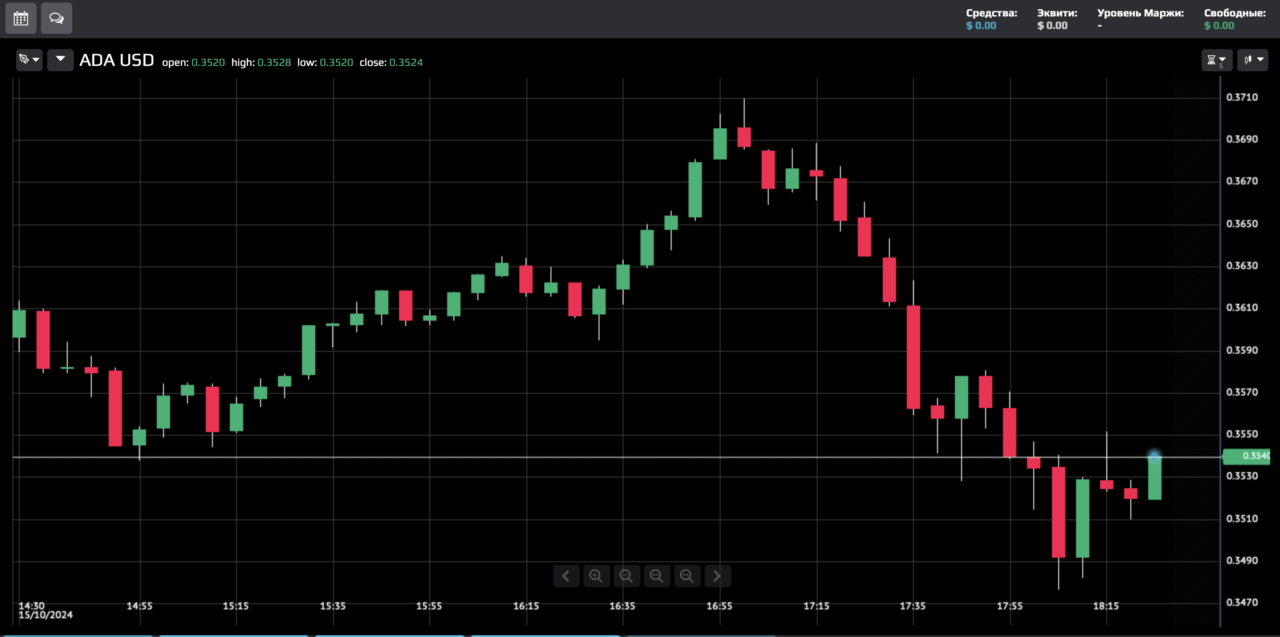Click the 0.3710 price axis label
1280x637 pixels.
coord(1243,97)
